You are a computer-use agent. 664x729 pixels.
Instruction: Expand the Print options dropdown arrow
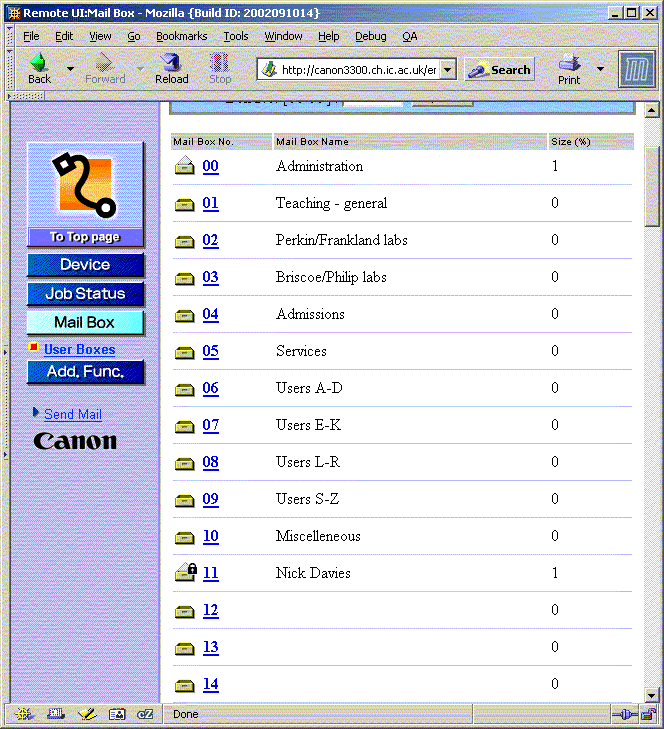[600, 69]
